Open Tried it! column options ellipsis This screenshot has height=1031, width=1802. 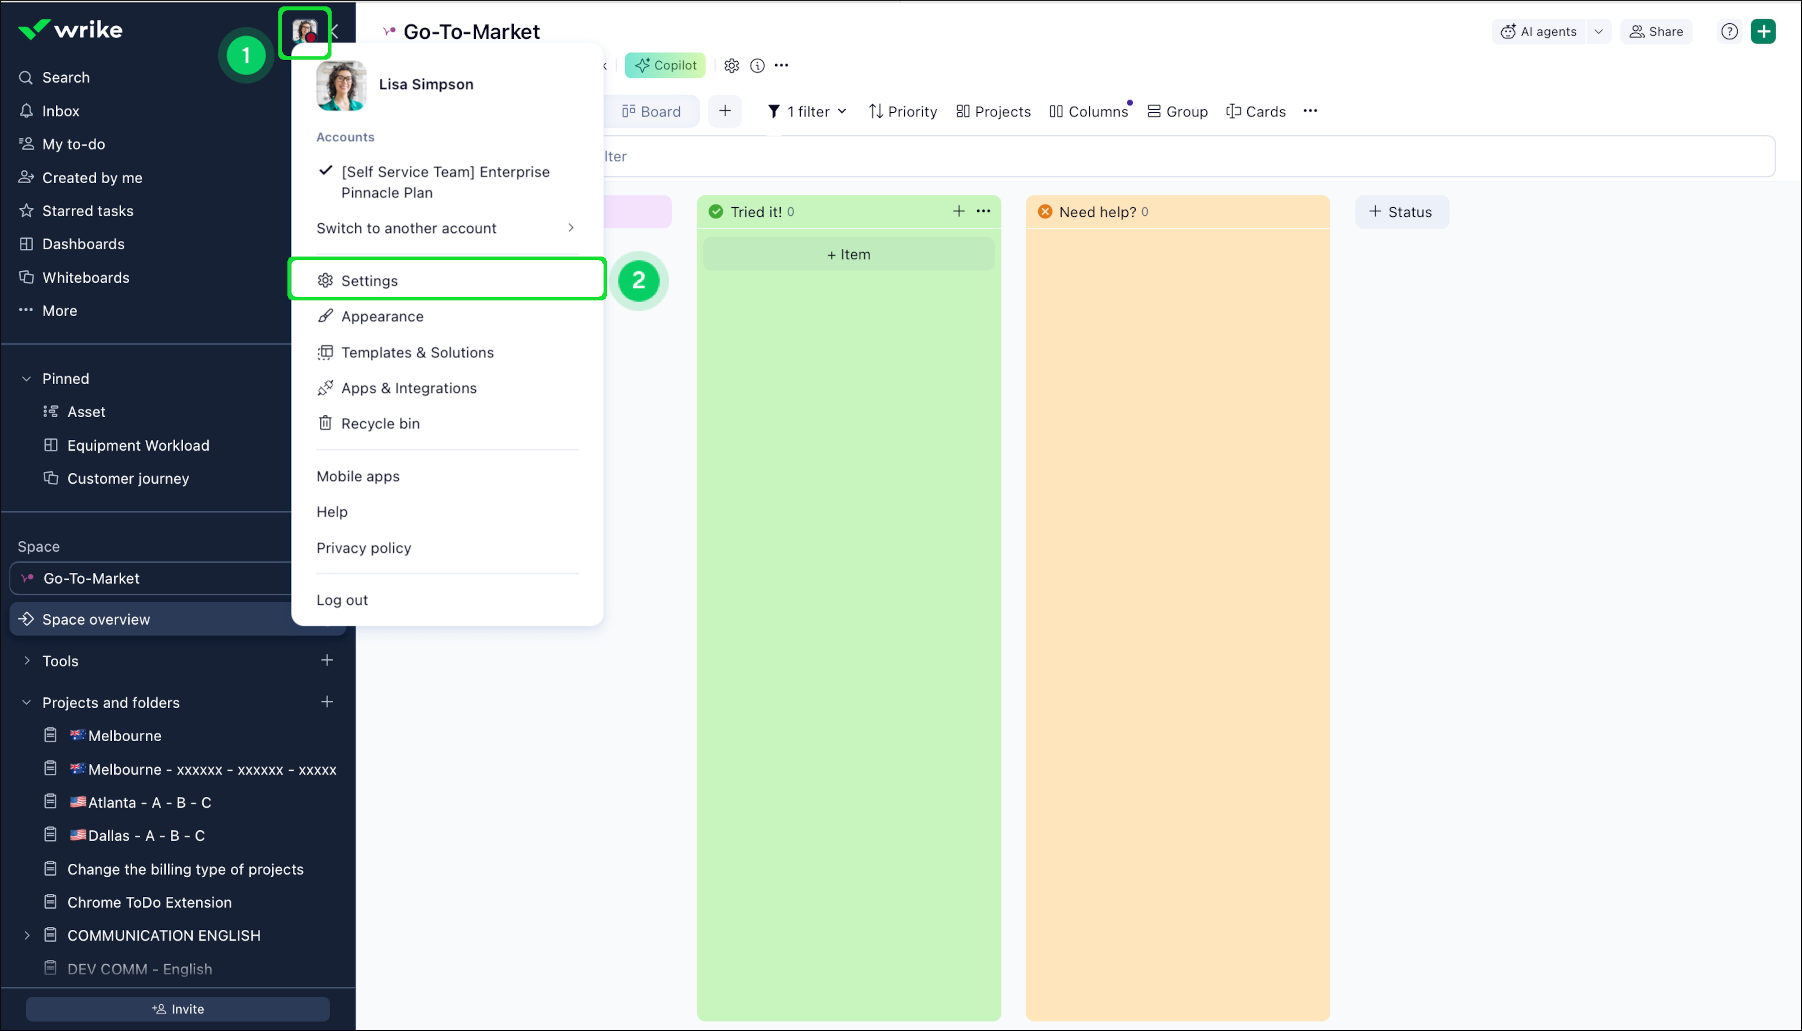tap(984, 211)
